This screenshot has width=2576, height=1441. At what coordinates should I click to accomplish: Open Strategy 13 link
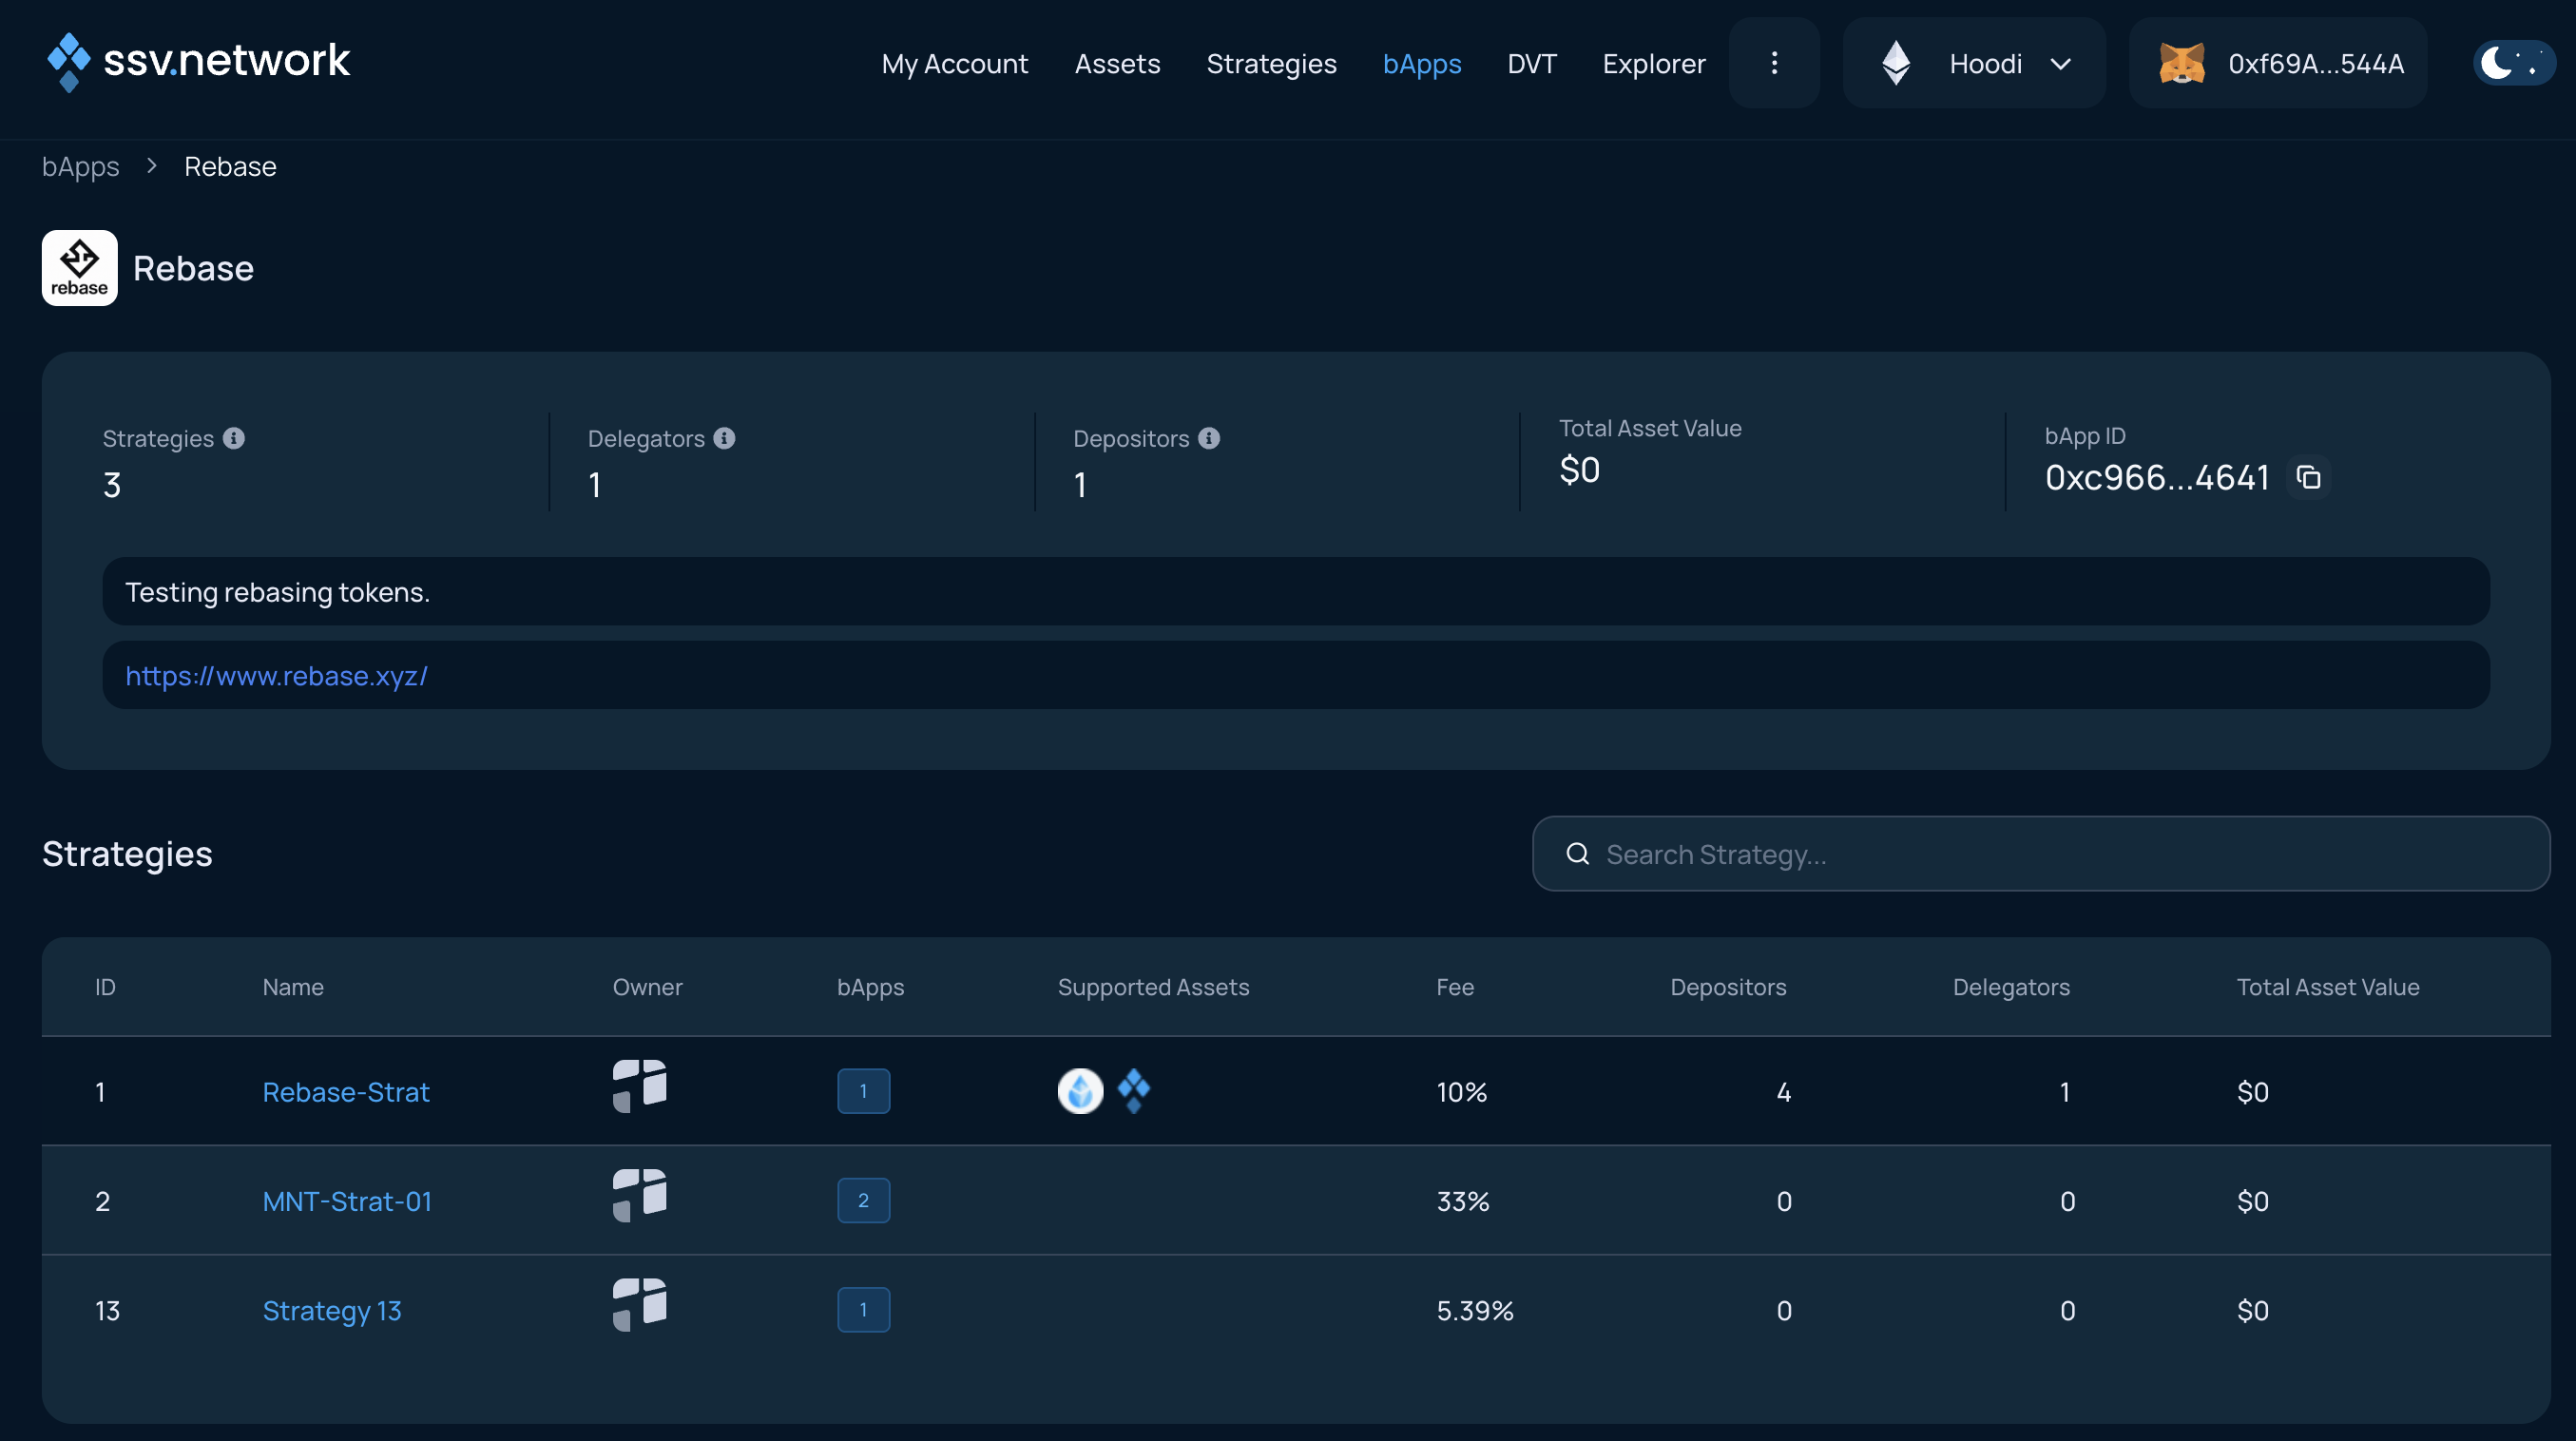331,1310
